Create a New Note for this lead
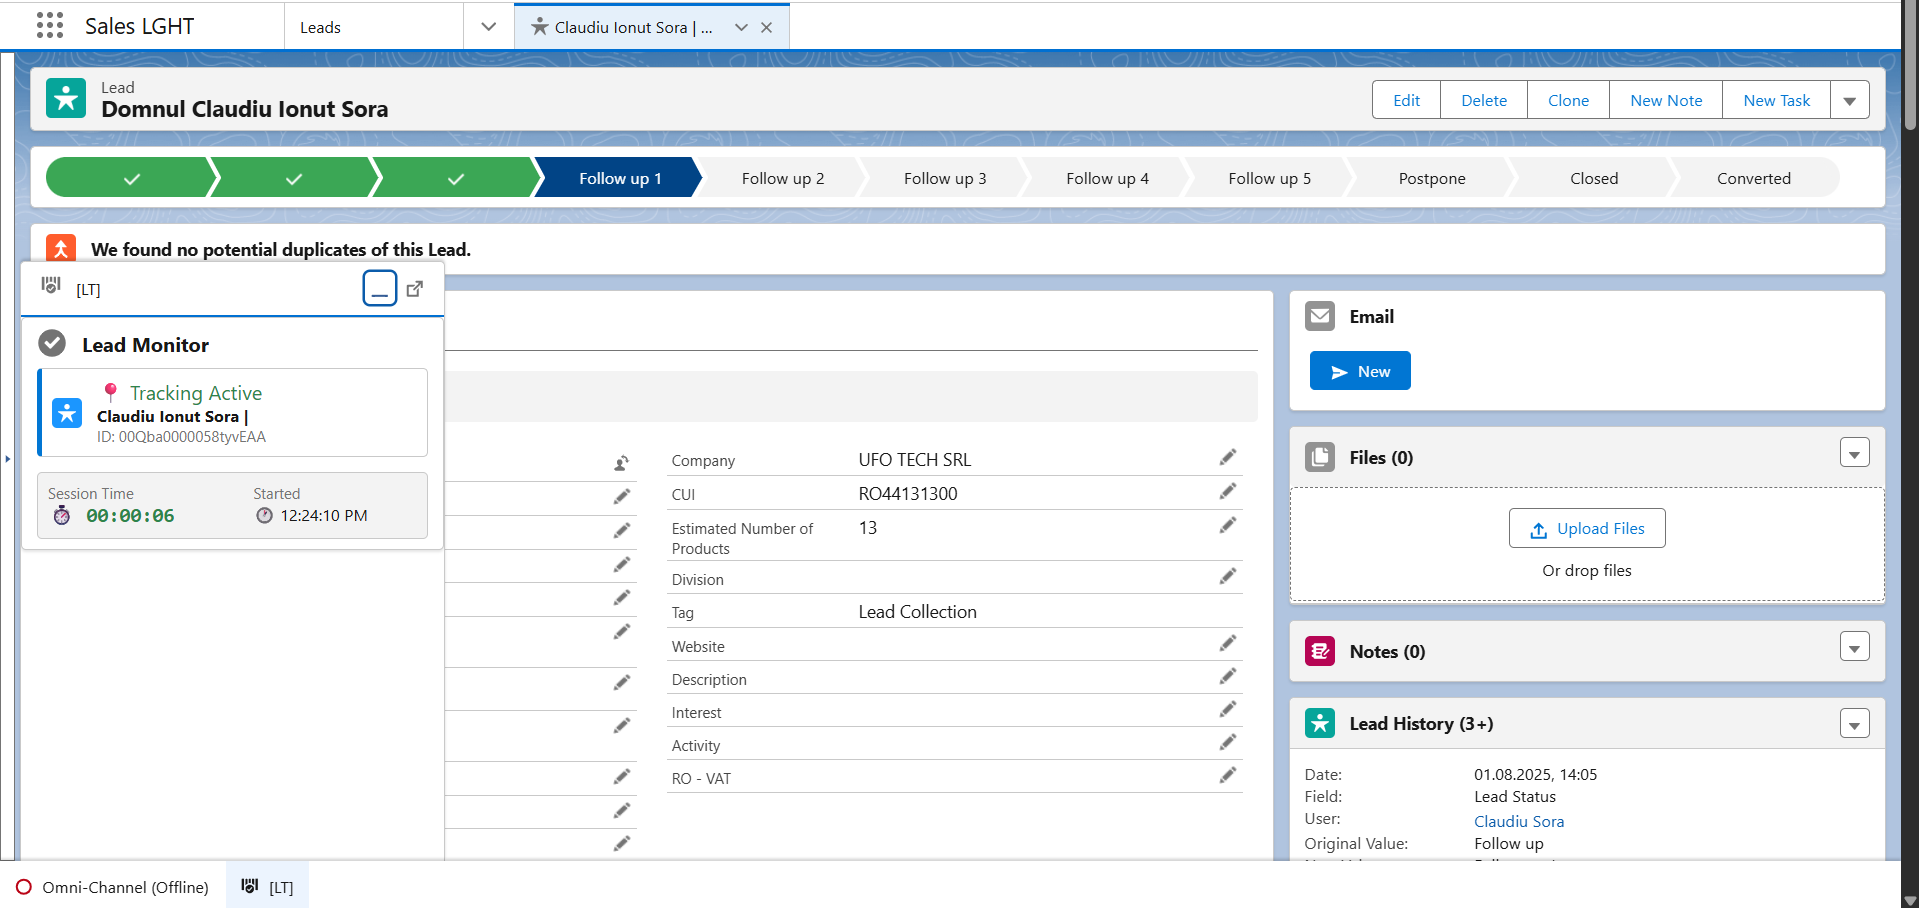1919x908 pixels. (1665, 99)
